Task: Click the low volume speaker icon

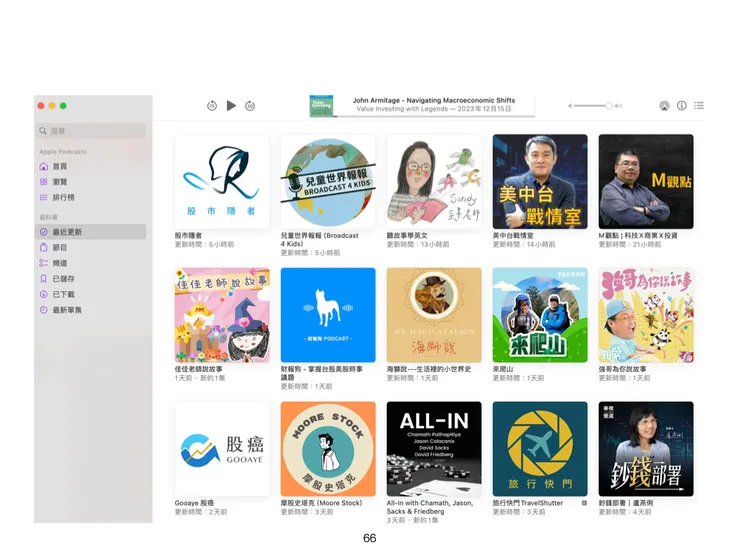Action: [570, 106]
